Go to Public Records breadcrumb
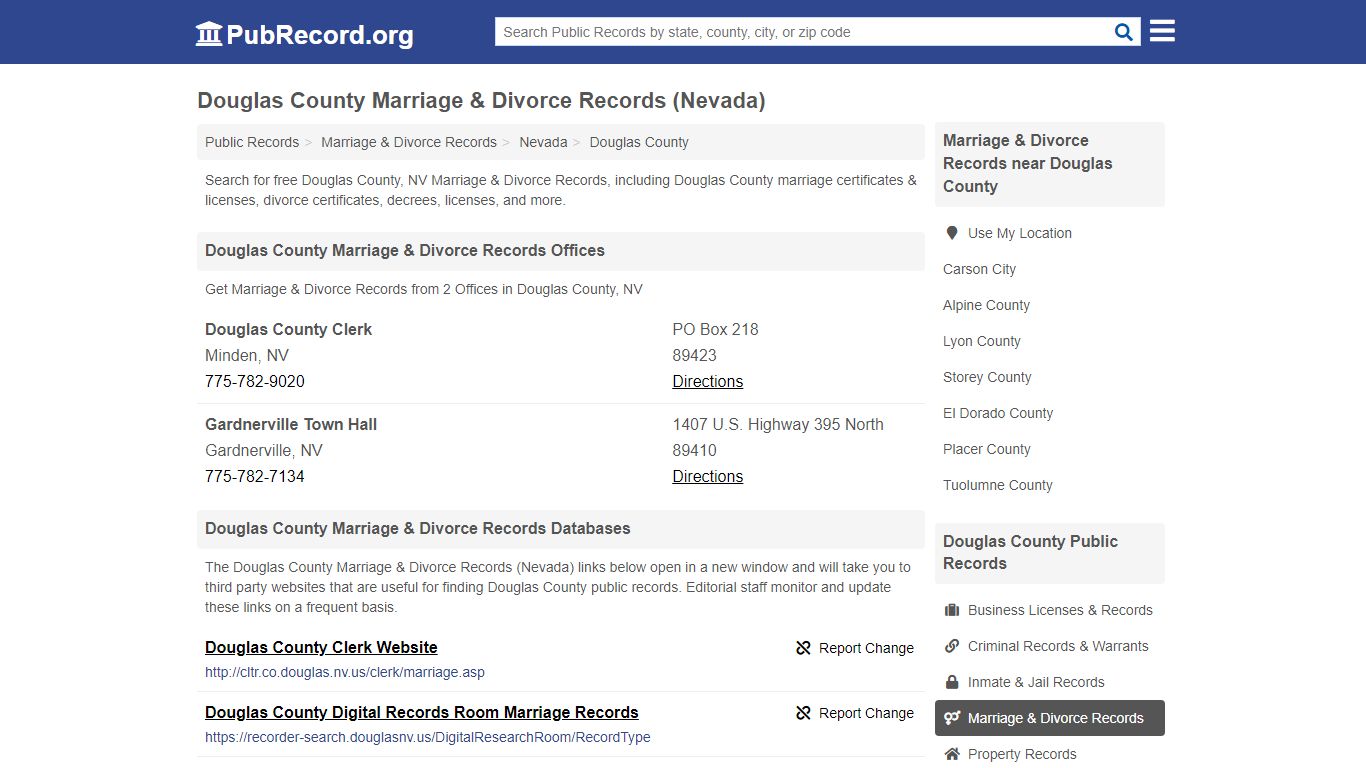This screenshot has width=1366, height=768. (x=252, y=142)
